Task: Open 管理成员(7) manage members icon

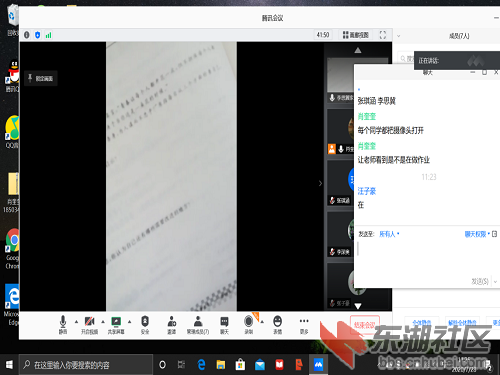Action: [198, 325]
